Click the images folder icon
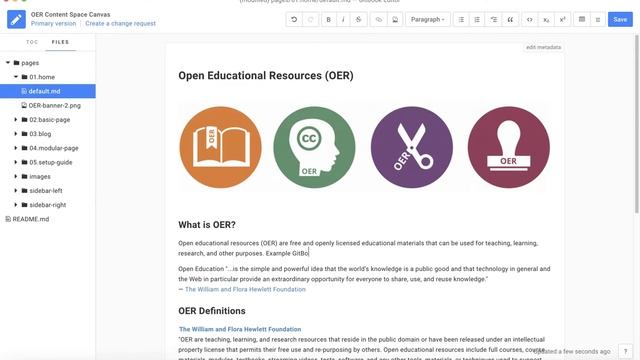This screenshot has width=640, height=360. pos(24,176)
